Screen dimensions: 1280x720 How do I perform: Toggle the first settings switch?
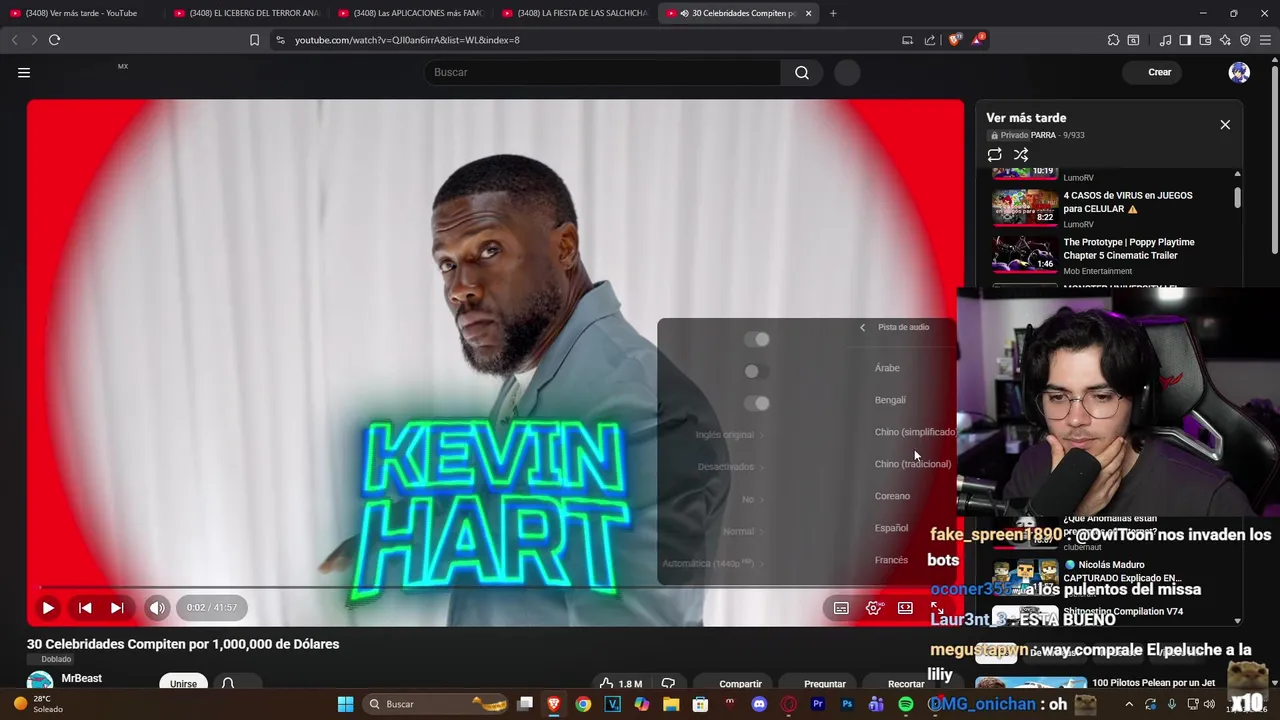[757, 339]
